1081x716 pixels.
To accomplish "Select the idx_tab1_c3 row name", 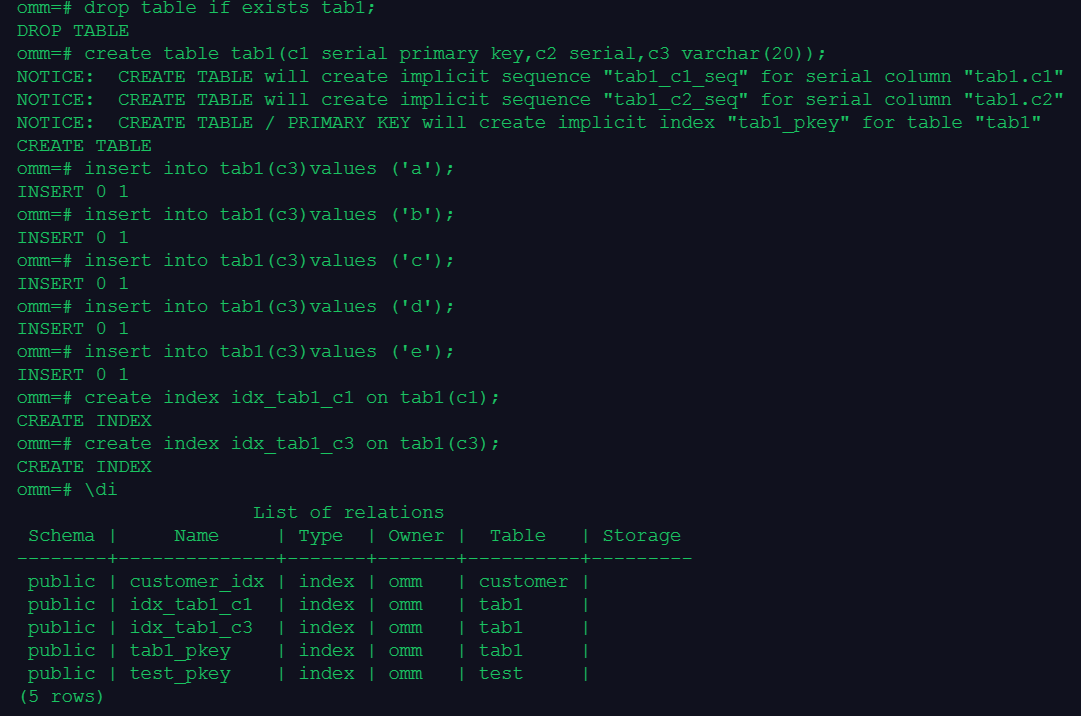I will (x=190, y=628).
